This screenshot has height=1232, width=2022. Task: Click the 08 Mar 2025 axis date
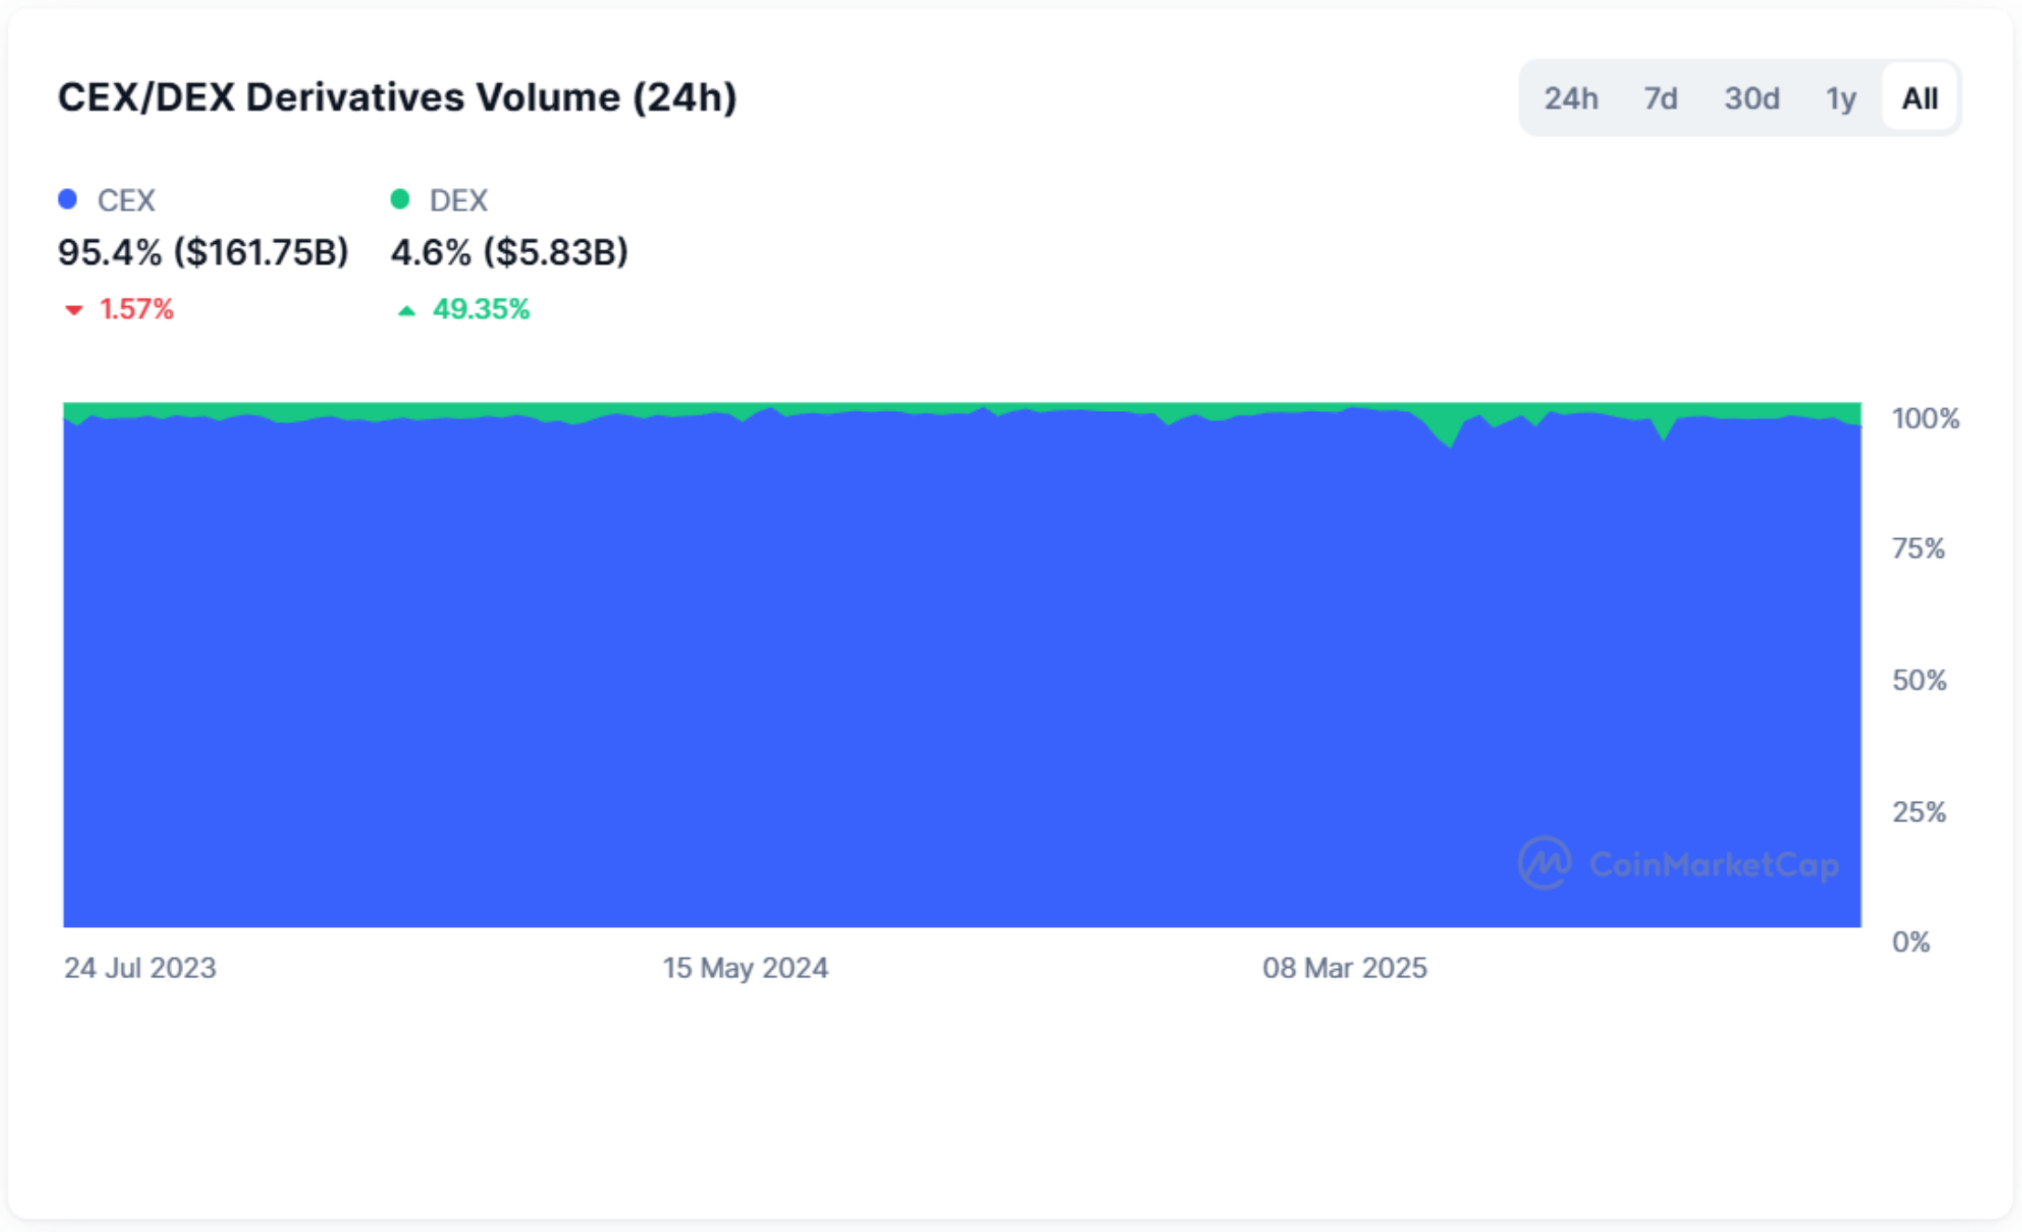(x=1344, y=967)
